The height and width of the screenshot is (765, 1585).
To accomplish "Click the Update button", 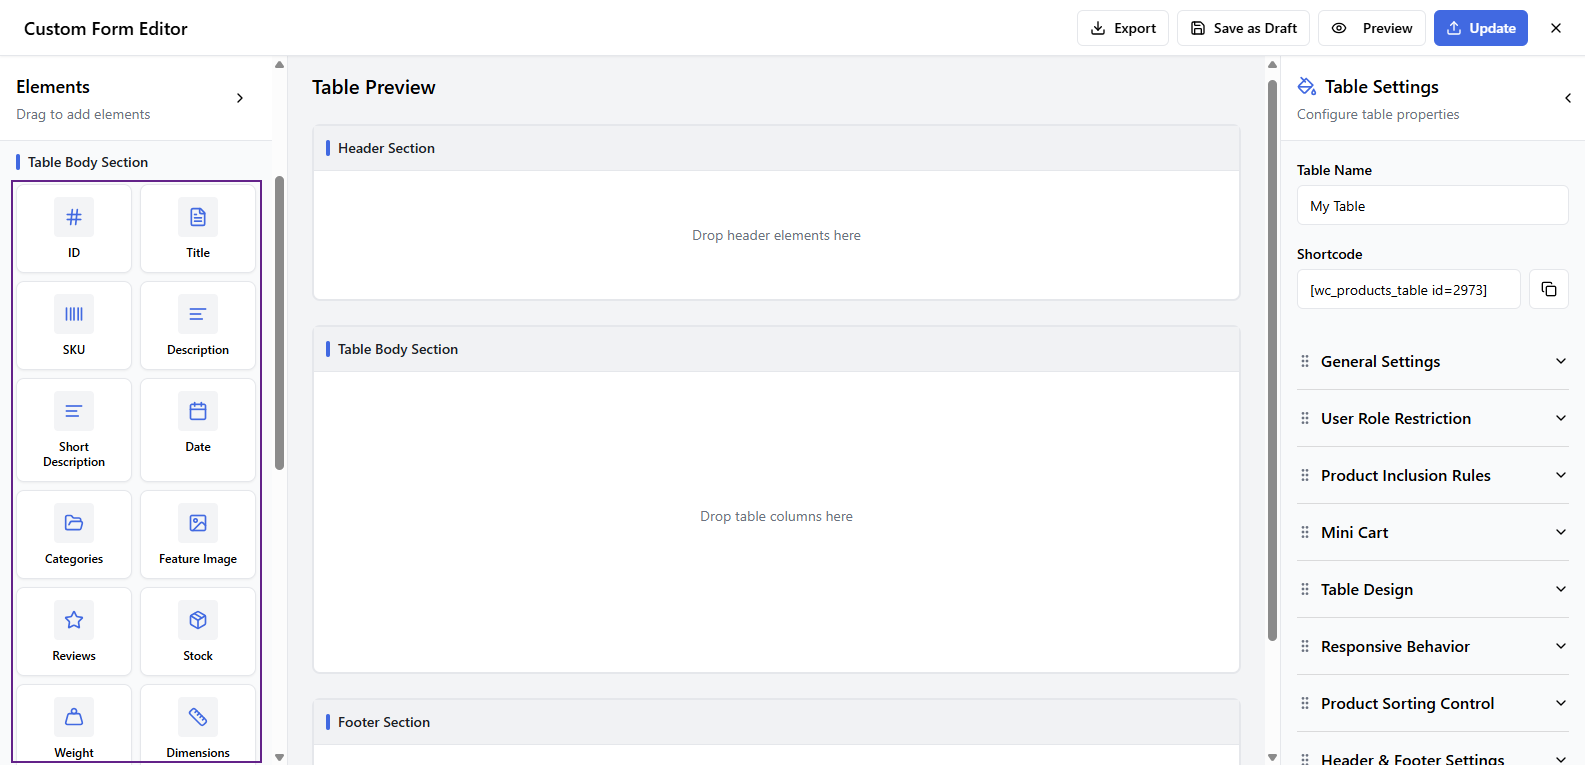I will pyautogui.click(x=1480, y=28).
